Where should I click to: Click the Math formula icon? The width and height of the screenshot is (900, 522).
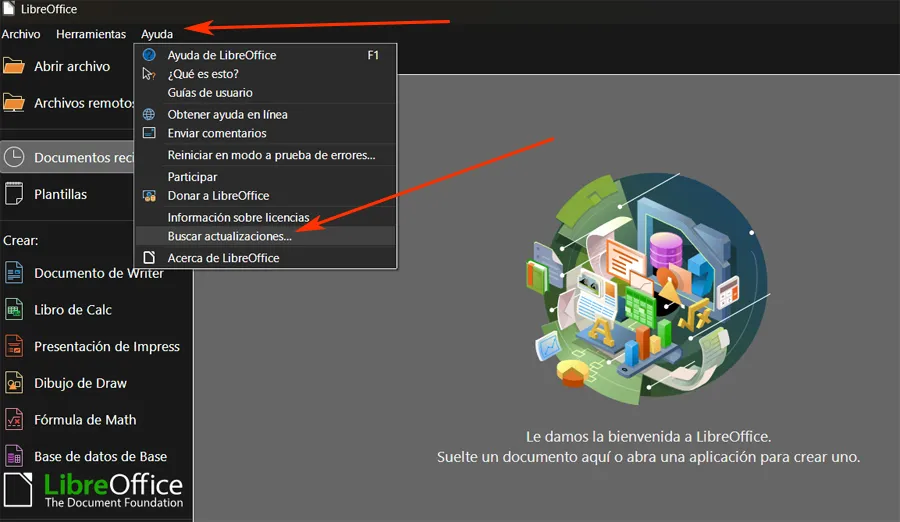pos(14,420)
